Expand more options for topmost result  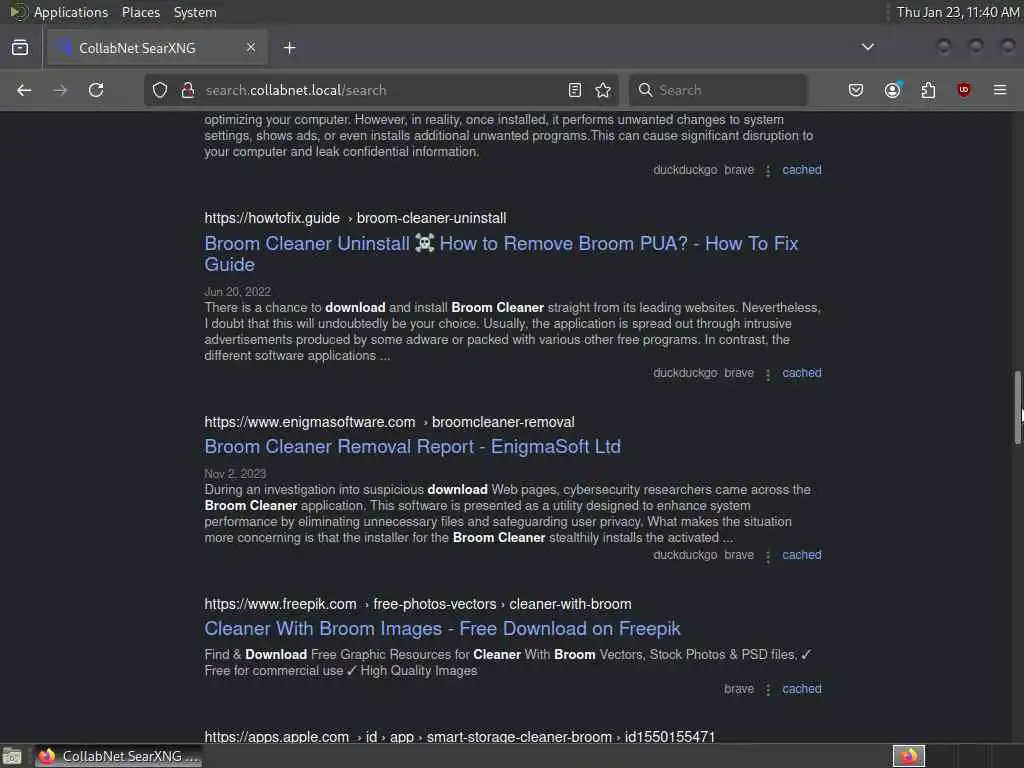768,171
